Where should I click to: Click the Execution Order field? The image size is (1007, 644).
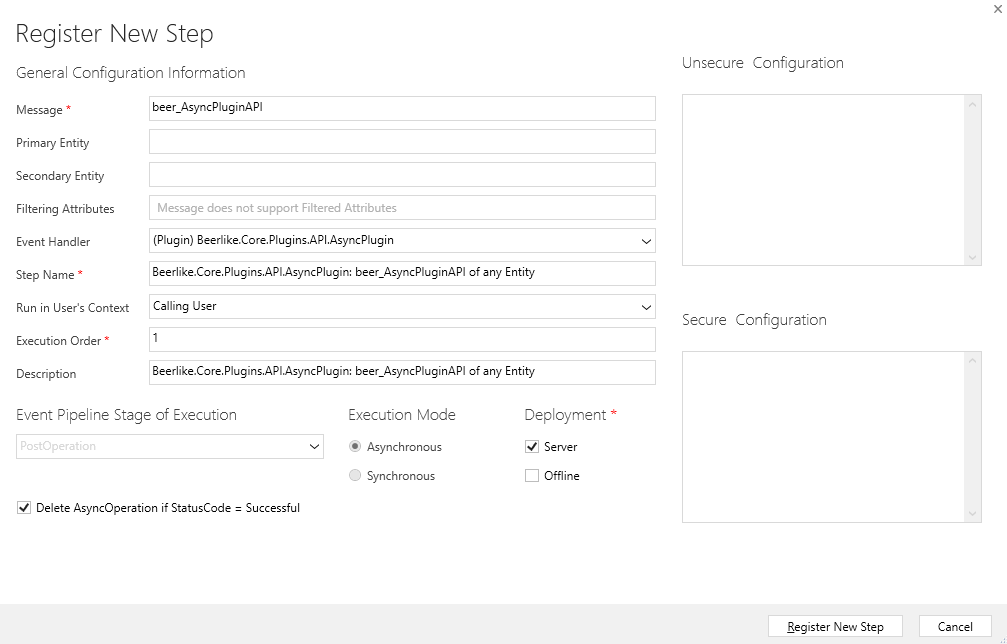(x=400, y=339)
